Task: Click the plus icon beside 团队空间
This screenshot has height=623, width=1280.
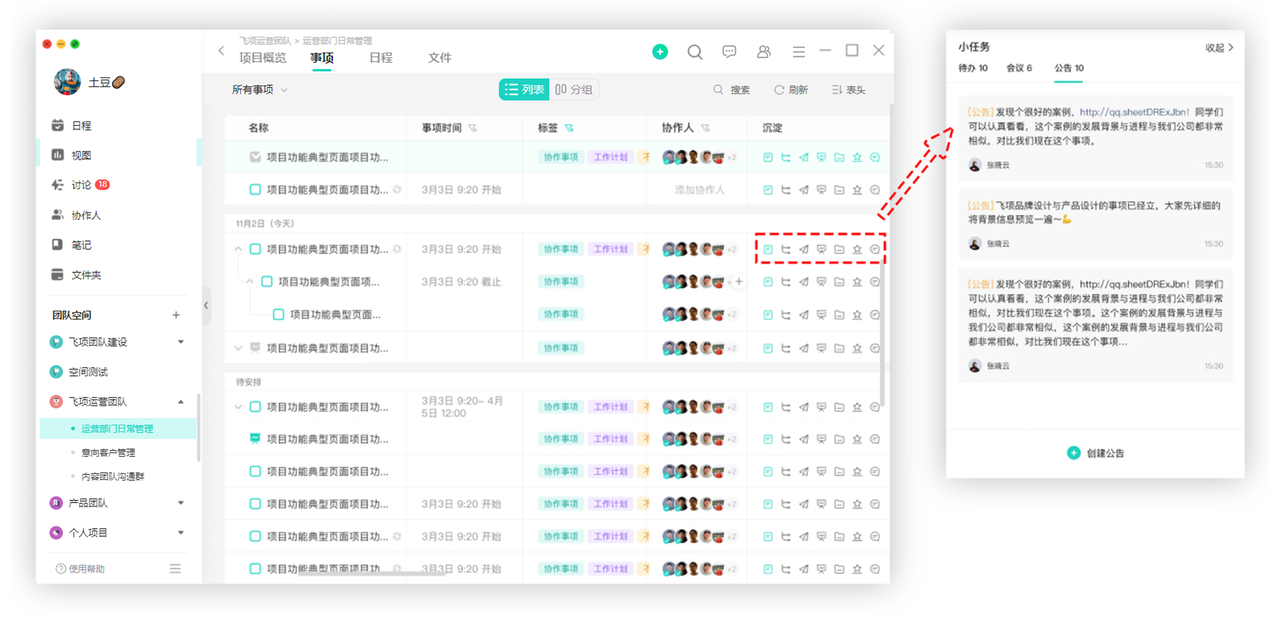Action: tap(176, 315)
